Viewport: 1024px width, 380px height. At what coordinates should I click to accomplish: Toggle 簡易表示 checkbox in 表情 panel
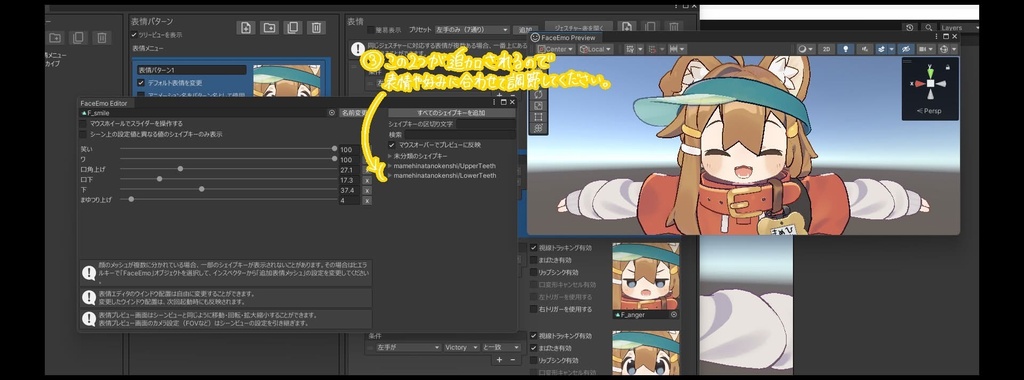coord(371,30)
